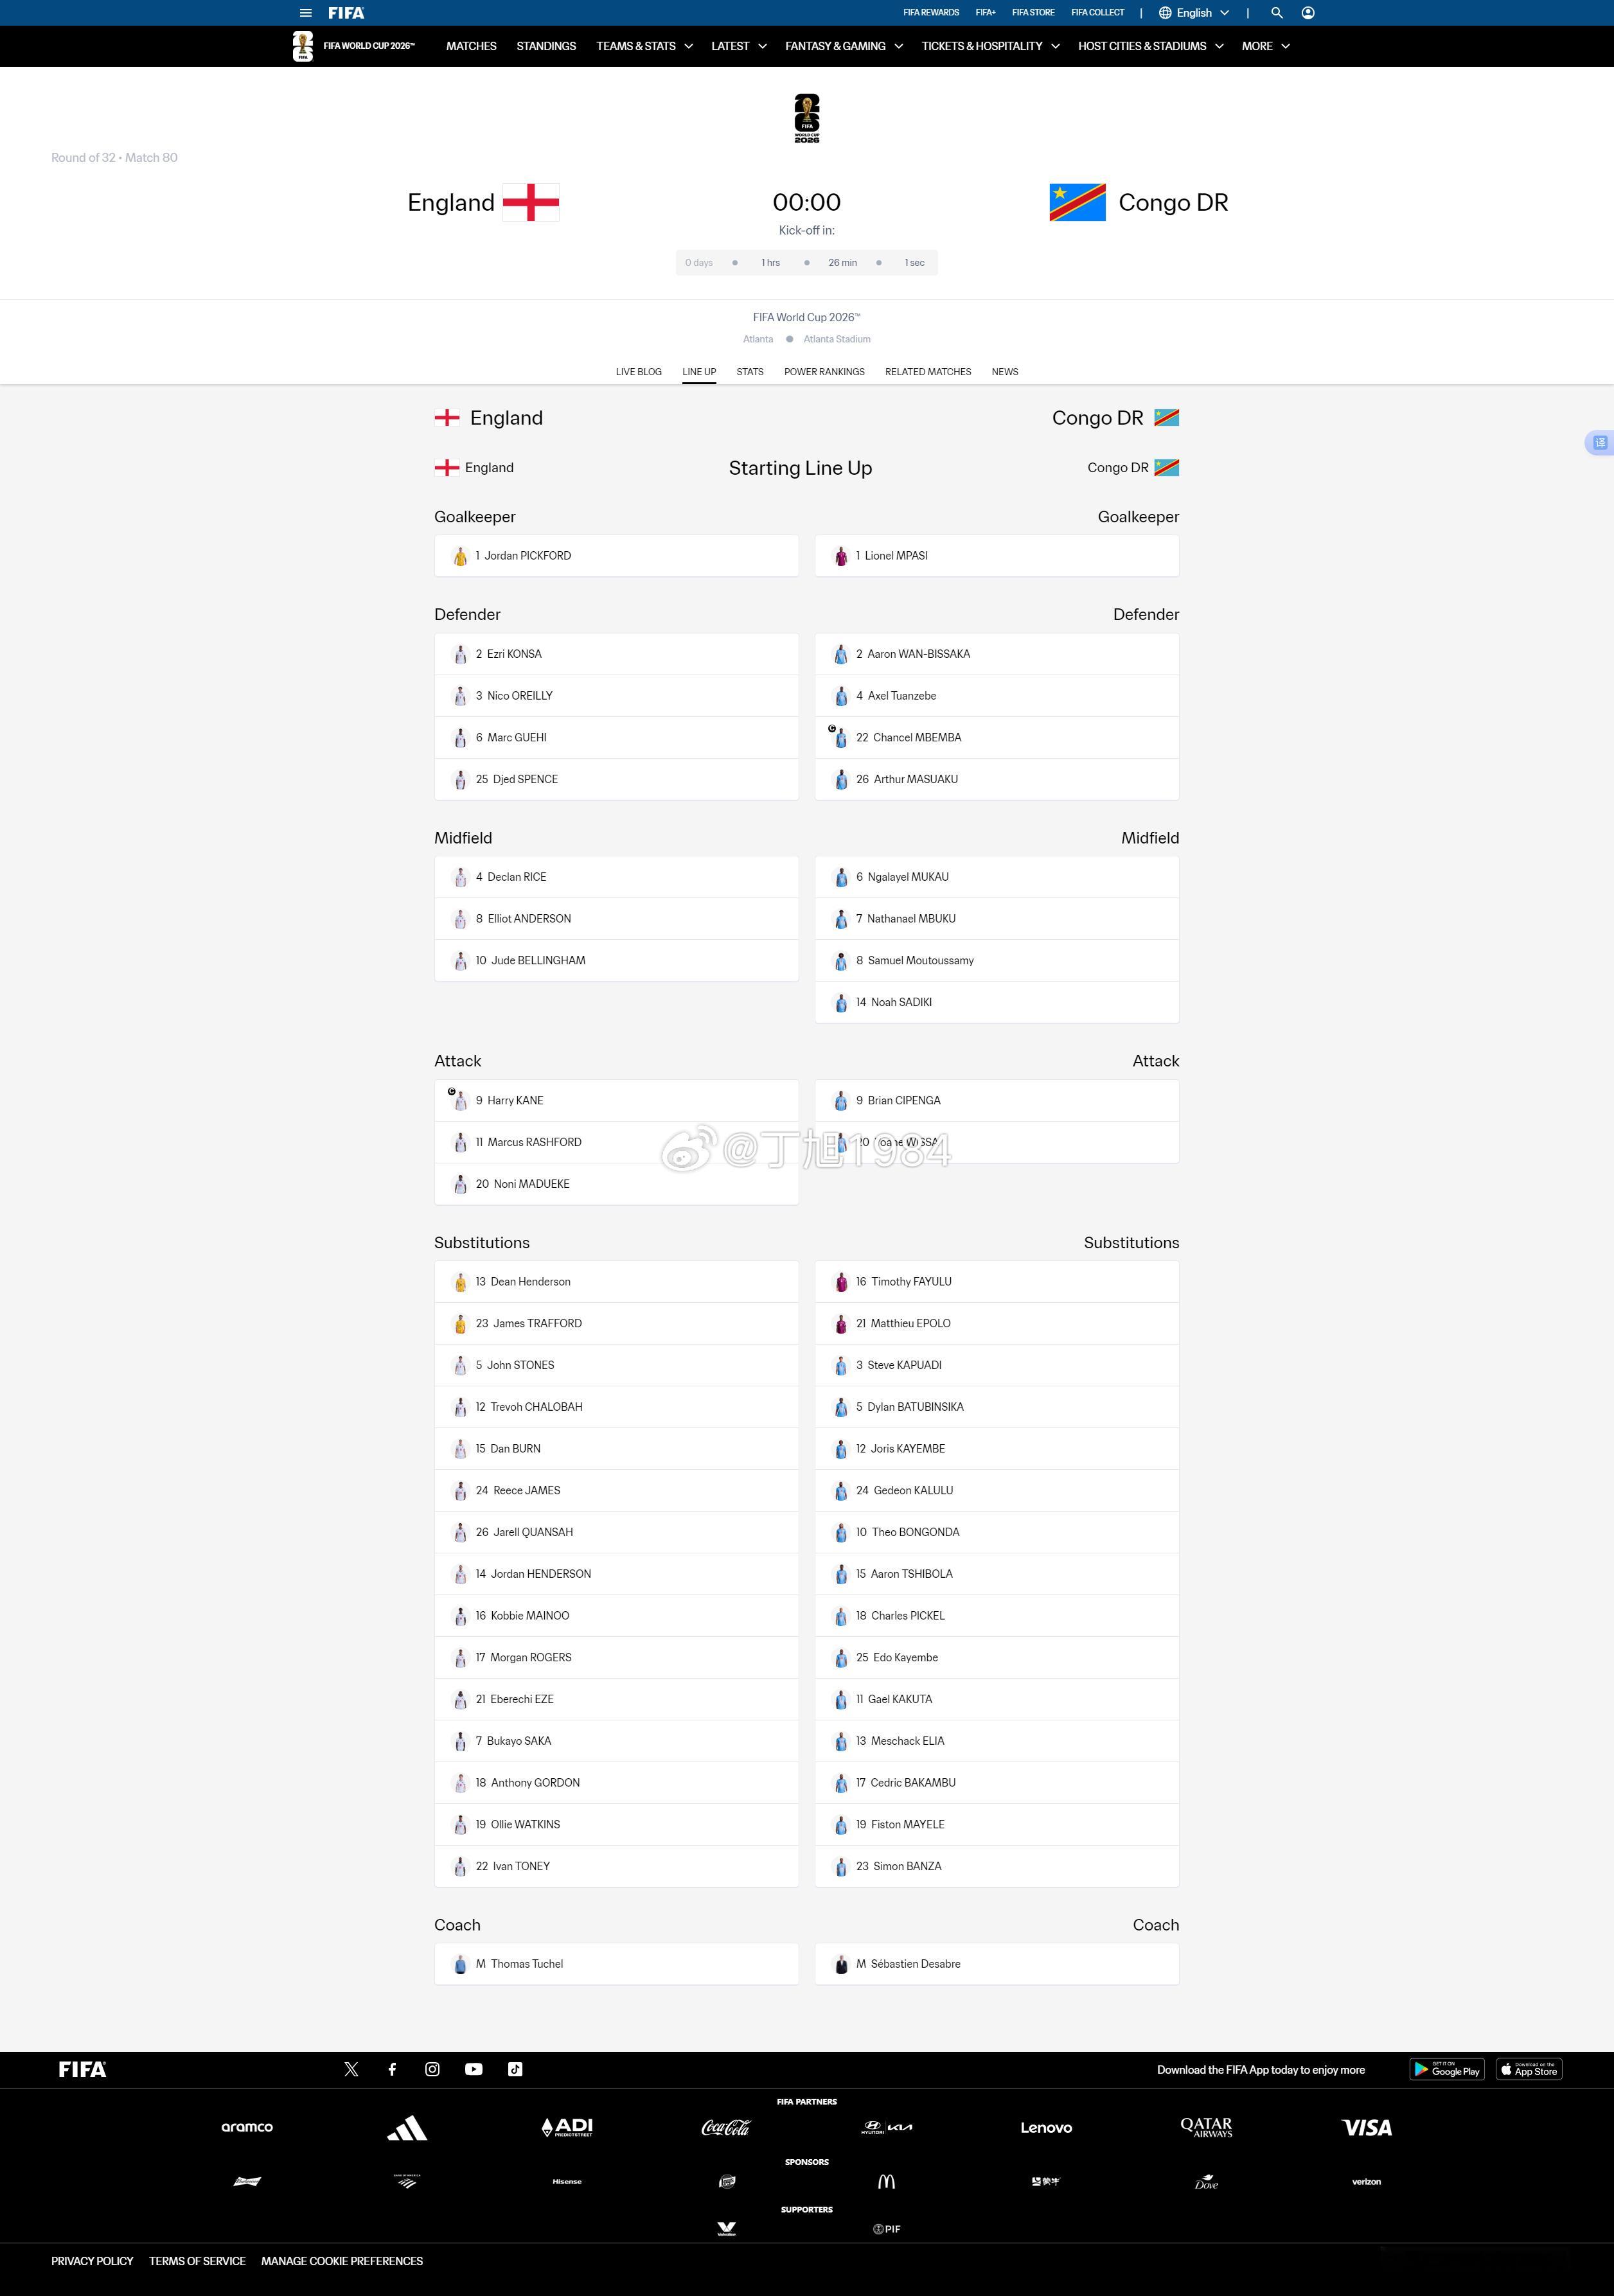The image size is (1614, 2296).
Task: Open FIFA's YouTube channel icon
Action: [x=474, y=2069]
